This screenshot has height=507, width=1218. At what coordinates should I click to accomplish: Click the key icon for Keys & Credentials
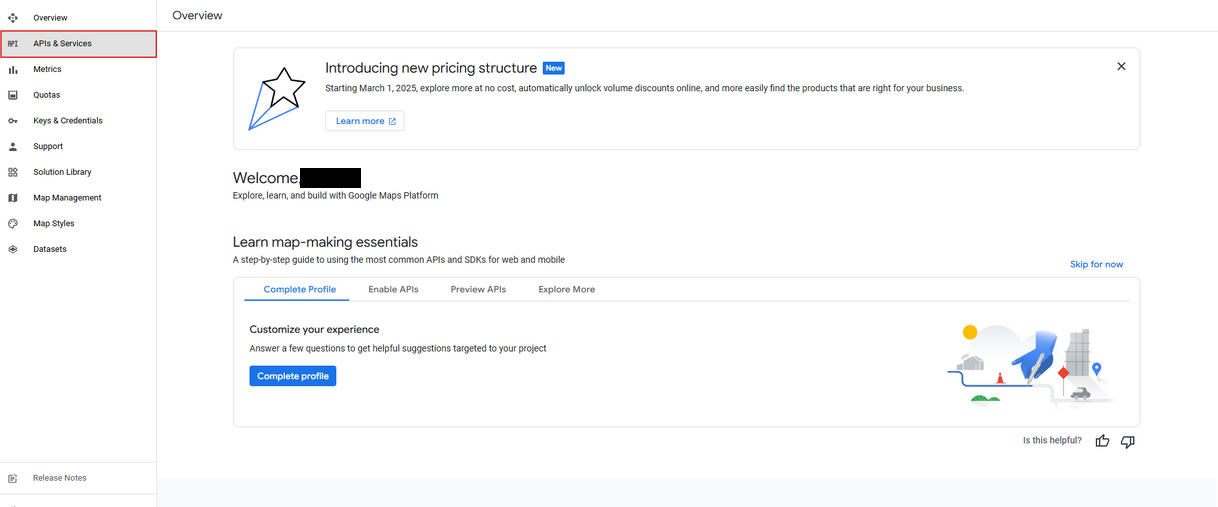[x=13, y=121]
